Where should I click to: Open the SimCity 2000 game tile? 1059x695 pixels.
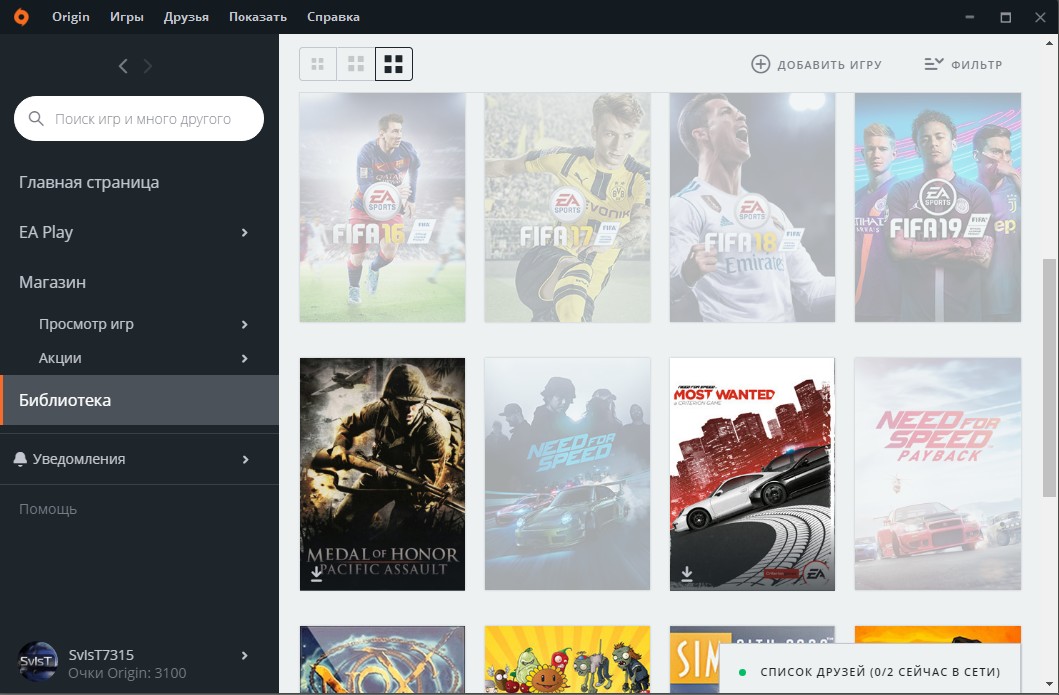pos(694,659)
